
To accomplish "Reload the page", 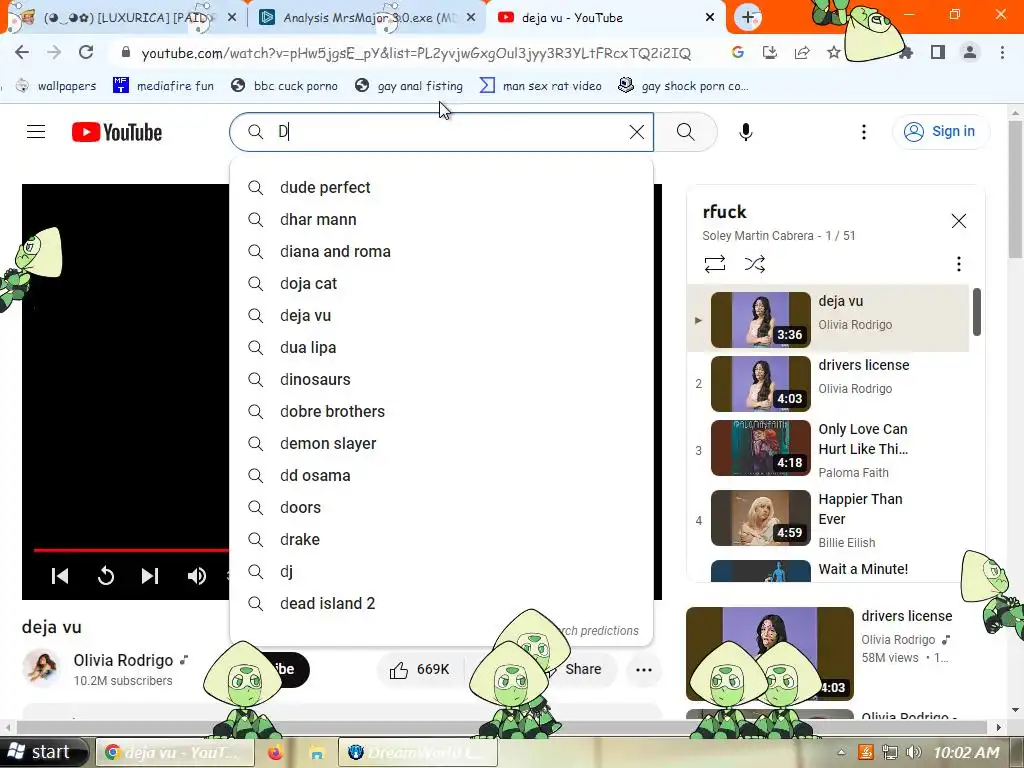I will tap(86, 52).
